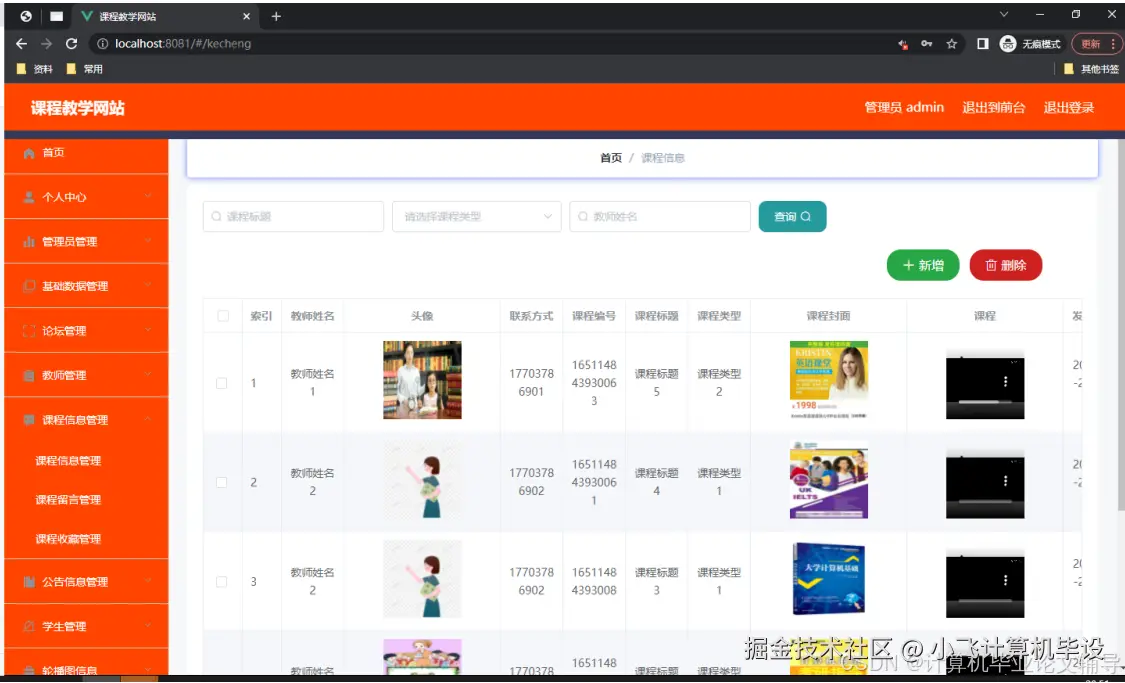The width and height of the screenshot is (1125, 683).
Task: Click the 教师管理 sidebar icon
Action: tap(30, 375)
